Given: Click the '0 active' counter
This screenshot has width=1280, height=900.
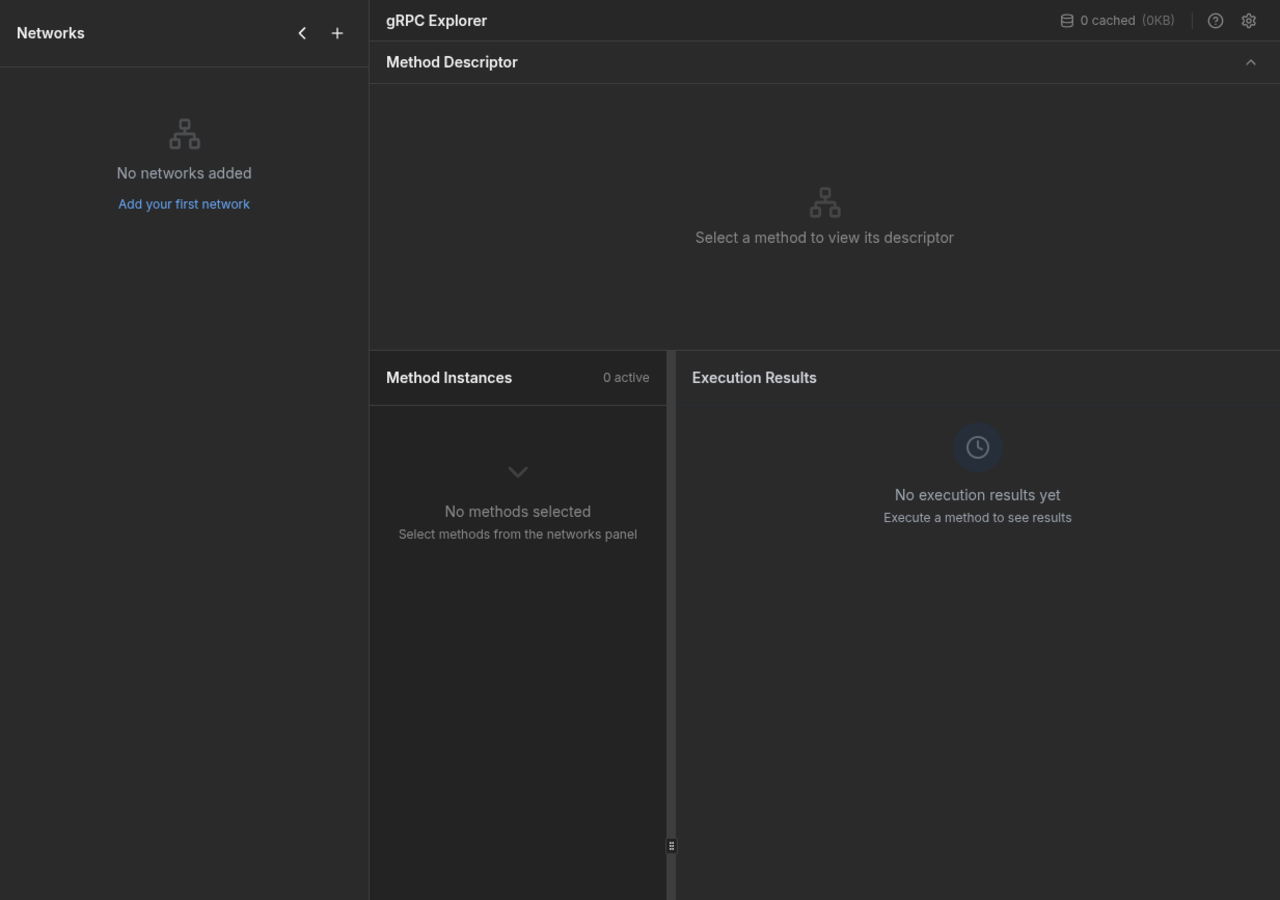Looking at the screenshot, I should tap(626, 378).
